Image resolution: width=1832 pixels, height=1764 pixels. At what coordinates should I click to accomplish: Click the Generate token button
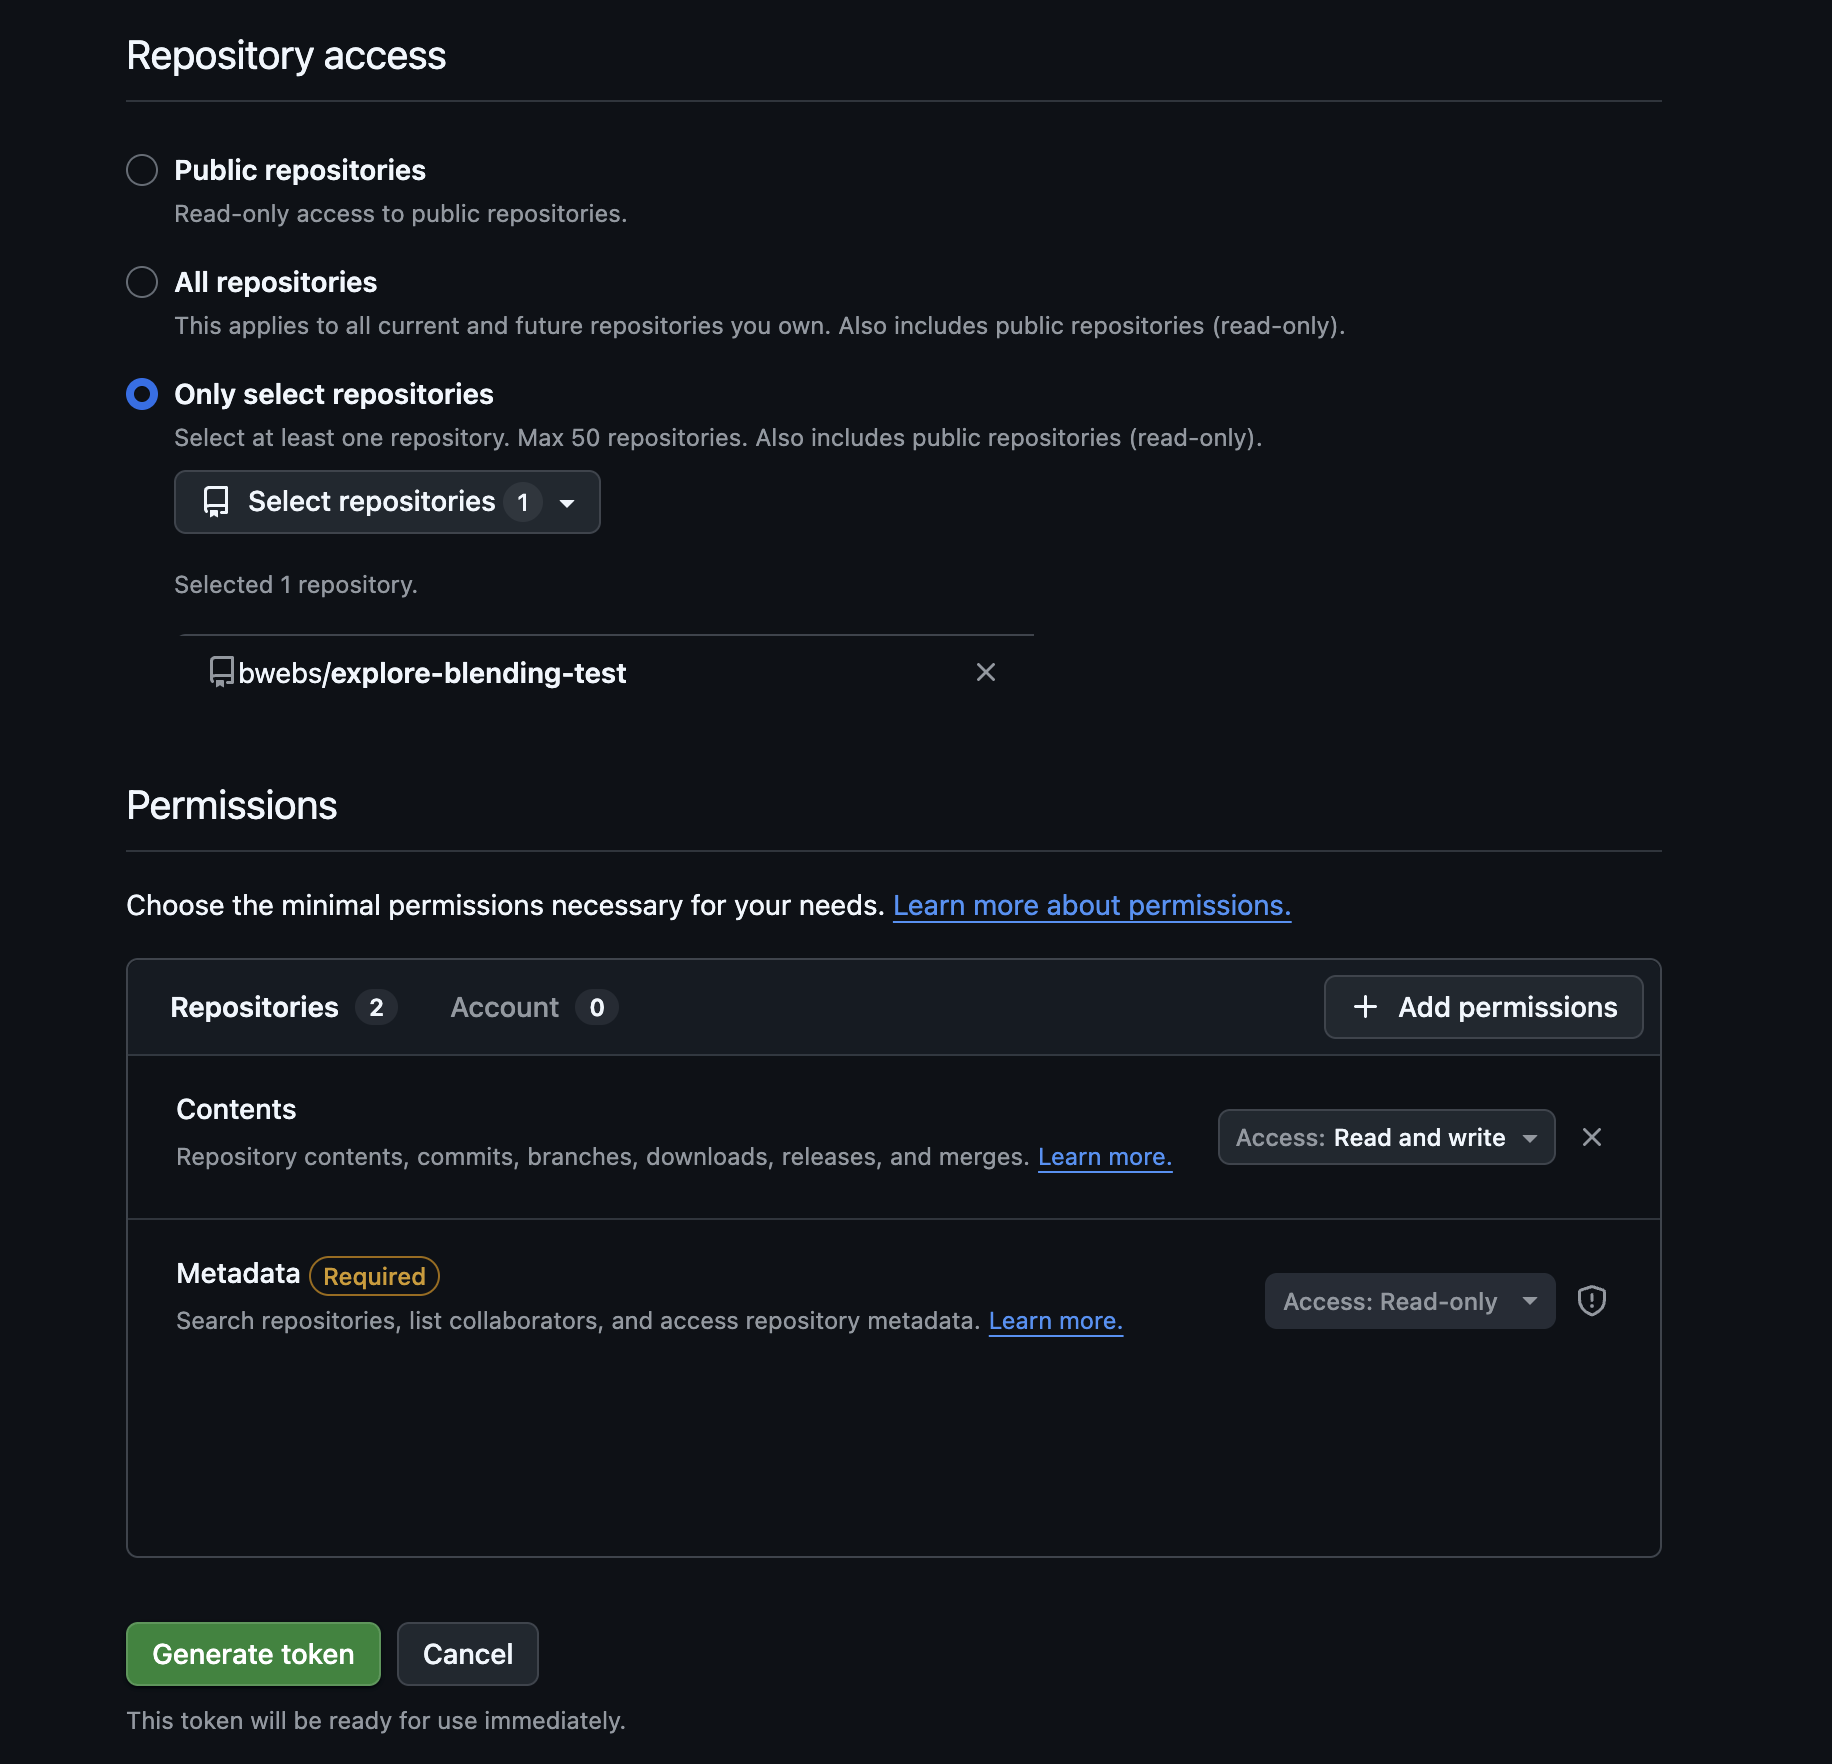[x=253, y=1654]
